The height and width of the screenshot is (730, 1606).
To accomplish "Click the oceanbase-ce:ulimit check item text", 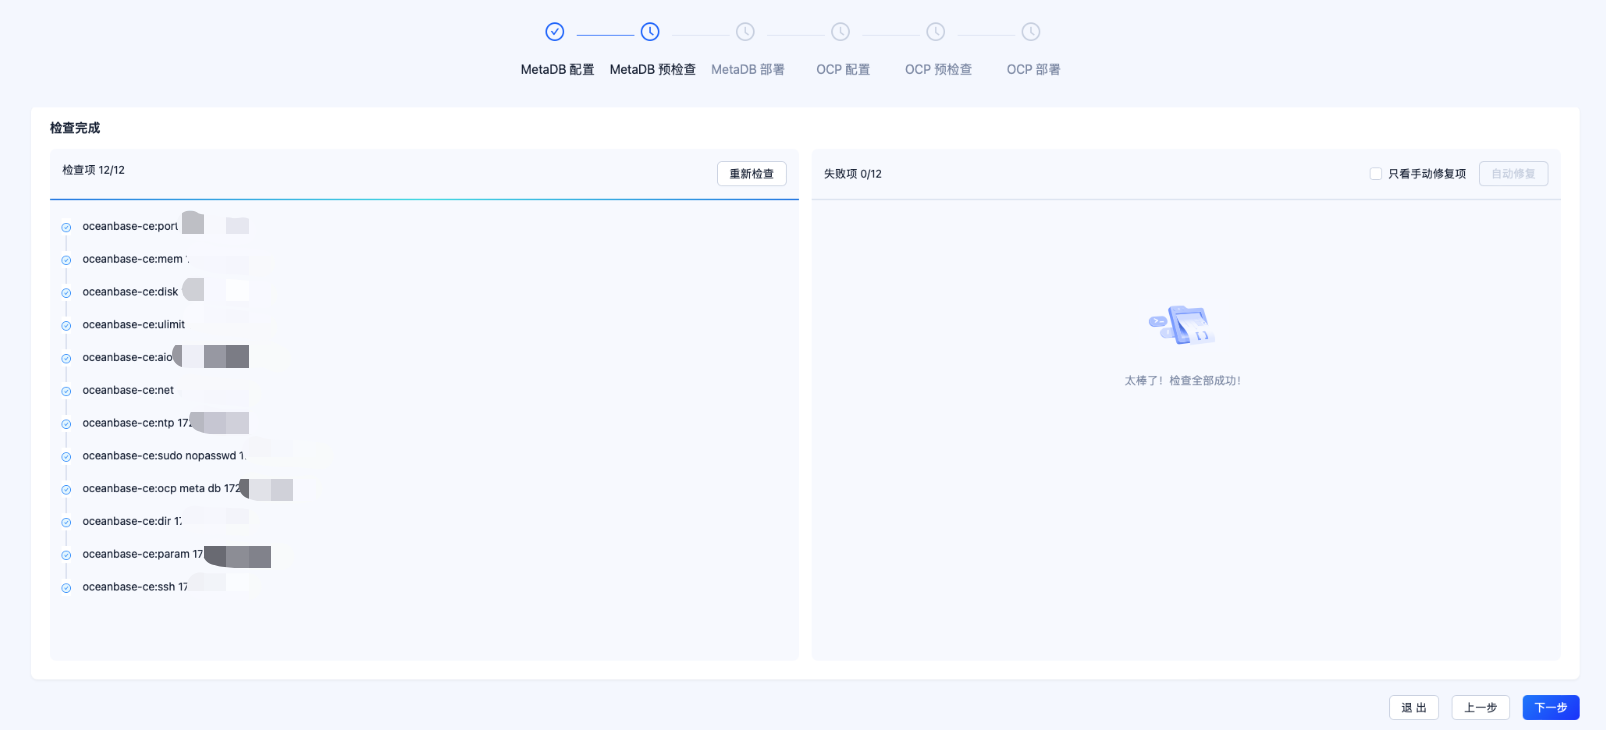I will [x=134, y=325].
